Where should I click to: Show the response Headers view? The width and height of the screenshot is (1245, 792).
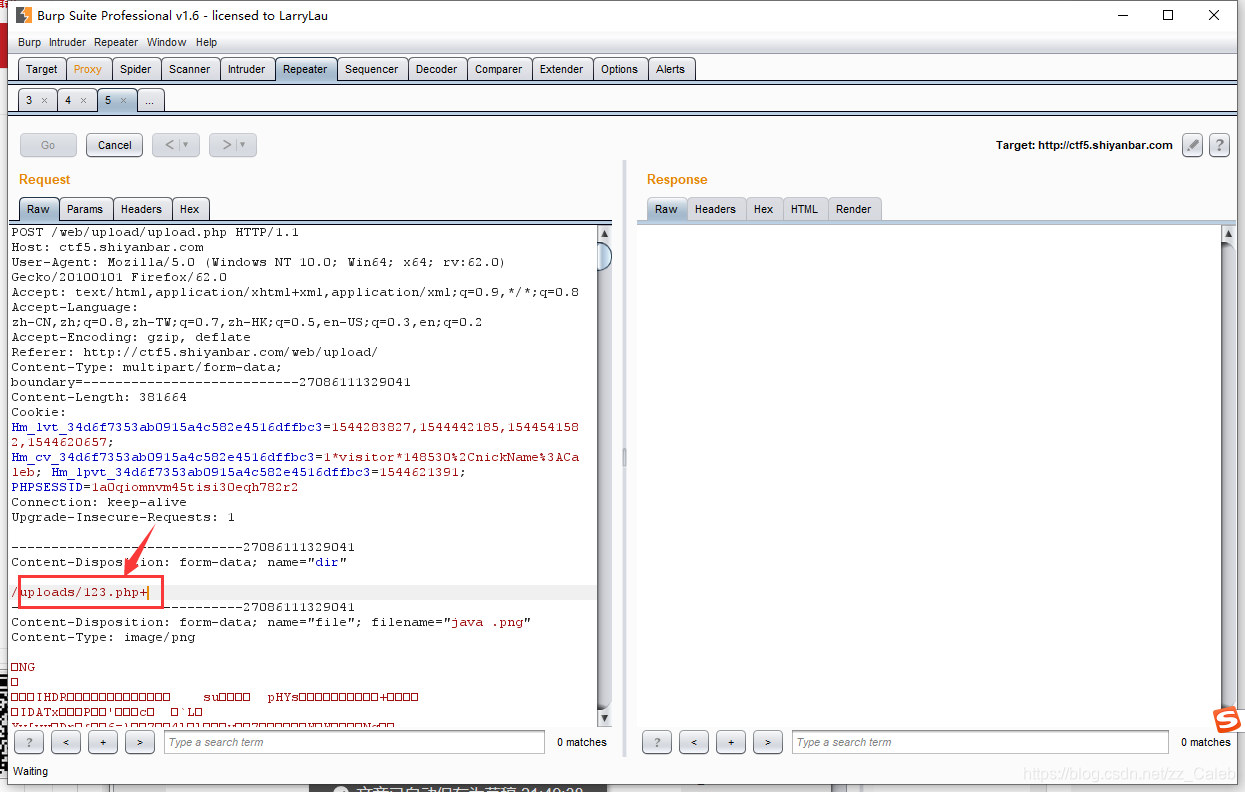[x=715, y=209]
